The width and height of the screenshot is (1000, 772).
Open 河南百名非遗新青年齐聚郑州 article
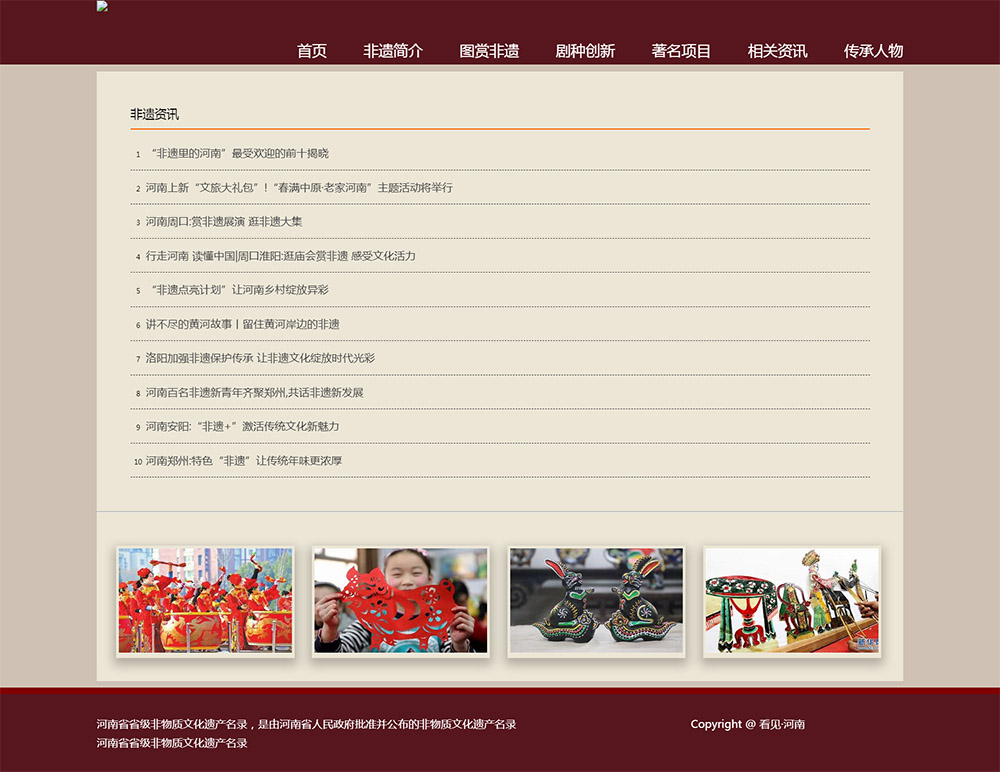coord(254,392)
